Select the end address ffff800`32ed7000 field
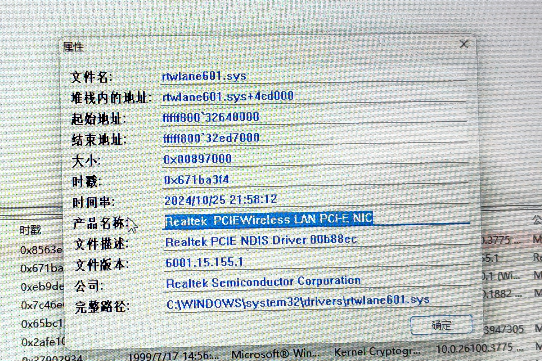 pyautogui.click(x=315, y=138)
